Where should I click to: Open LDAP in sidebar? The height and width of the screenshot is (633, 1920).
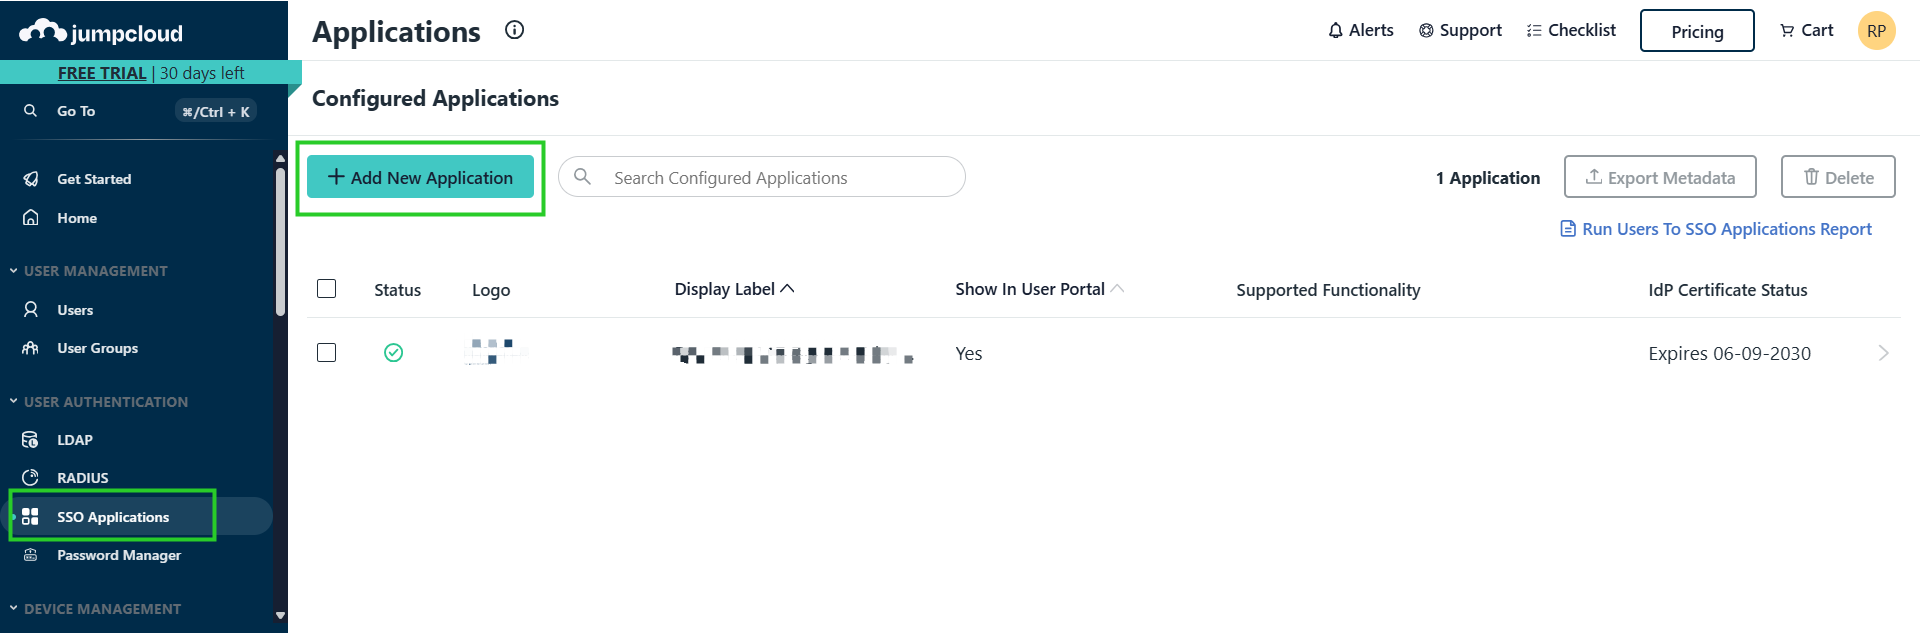(x=75, y=440)
